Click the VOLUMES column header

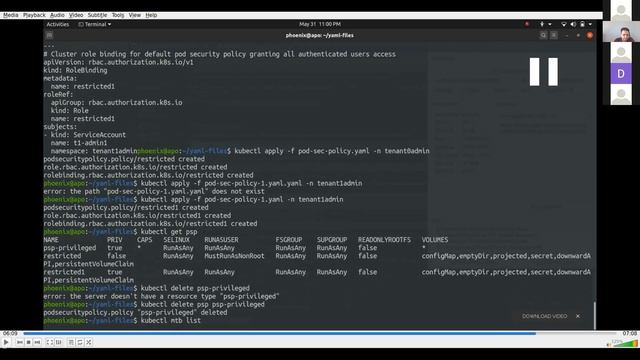coord(435,240)
